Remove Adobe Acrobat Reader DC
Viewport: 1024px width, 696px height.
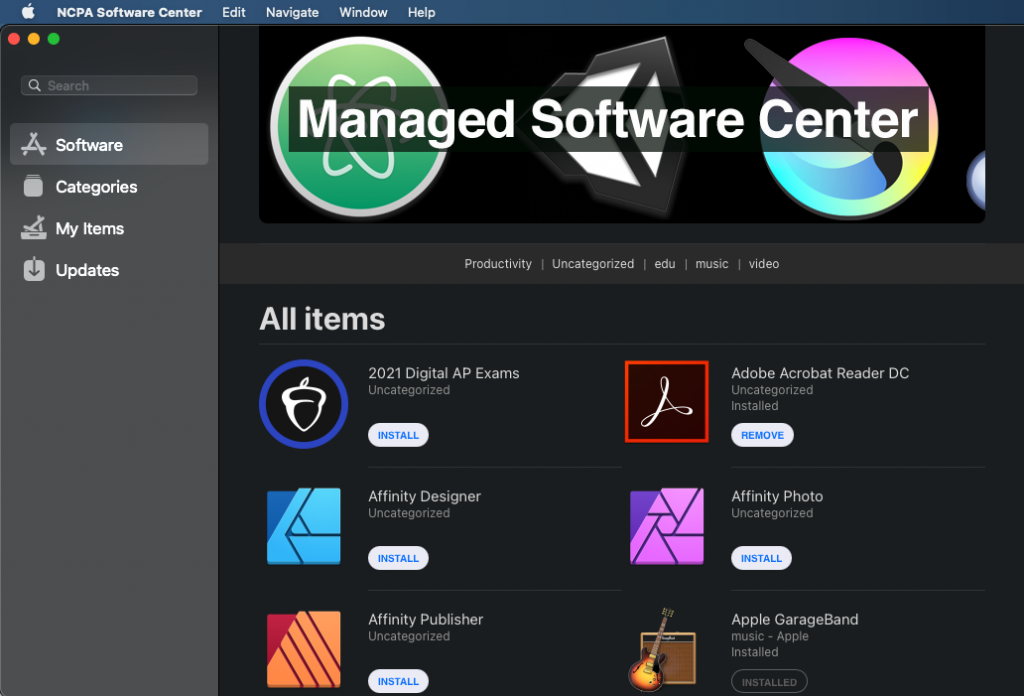pyautogui.click(x=762, y=435)
